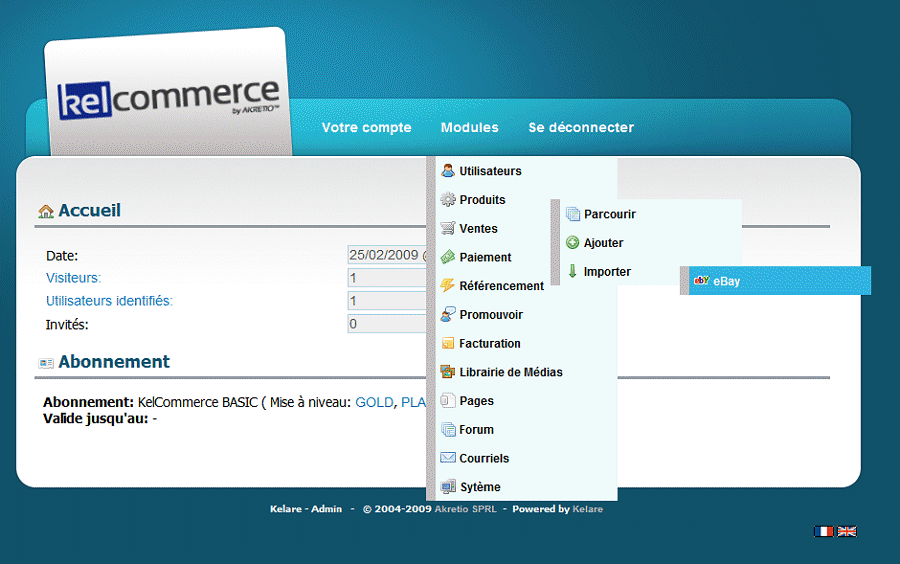Click the Produits gear icon
The width and height of the screenshot is (900, 564).
point(448,200)
